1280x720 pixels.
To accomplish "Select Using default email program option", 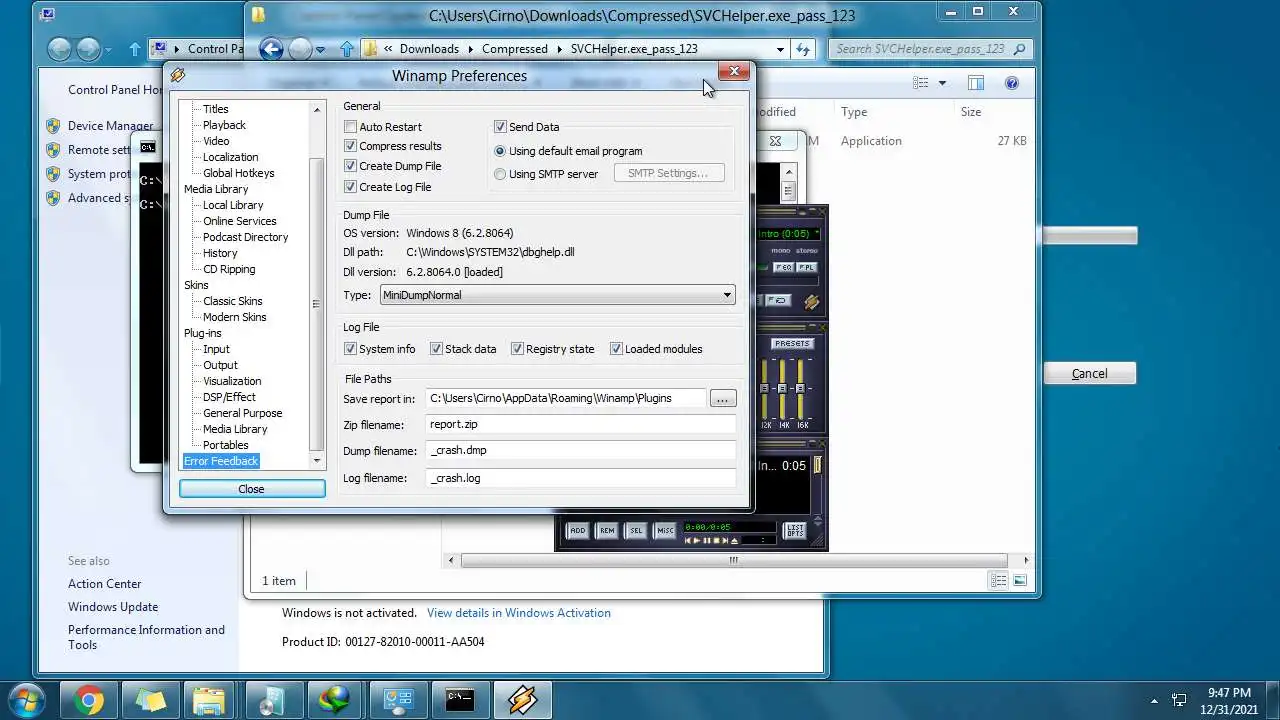I will point(500,151).
